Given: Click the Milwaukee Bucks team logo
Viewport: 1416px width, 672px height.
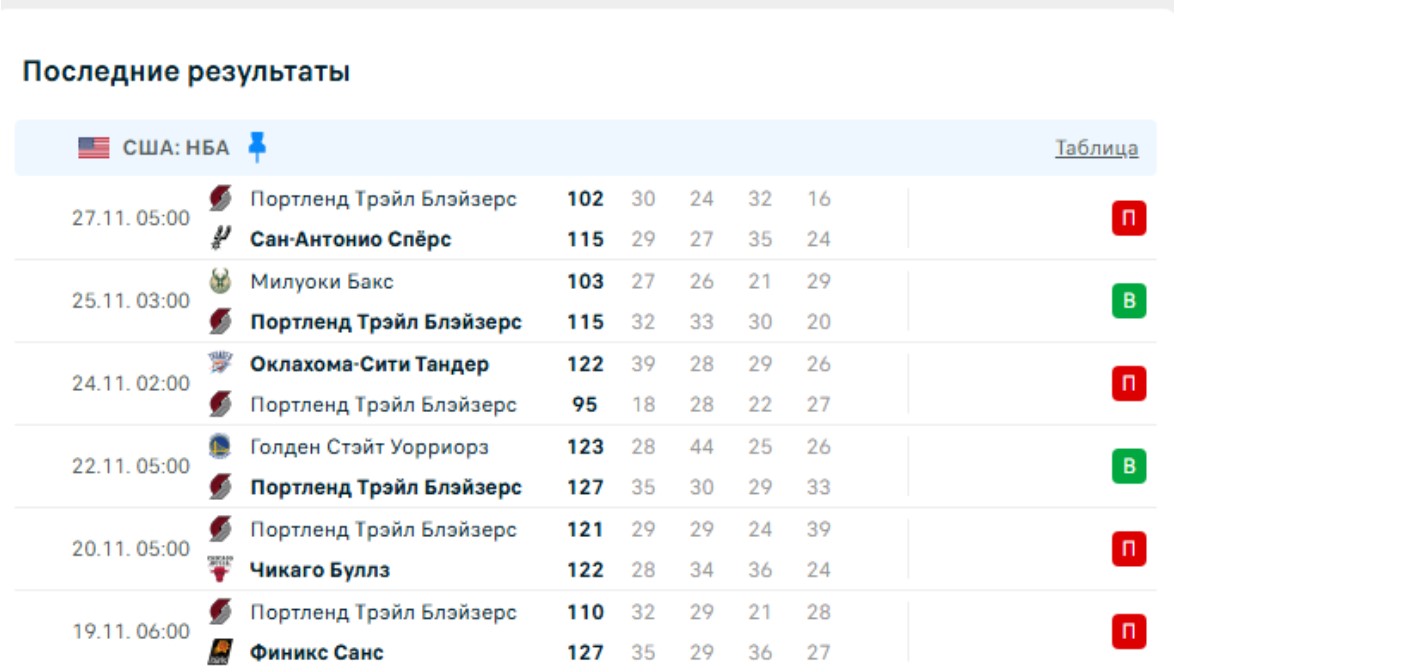Looking at the screenshot, I should coord(220,282).
